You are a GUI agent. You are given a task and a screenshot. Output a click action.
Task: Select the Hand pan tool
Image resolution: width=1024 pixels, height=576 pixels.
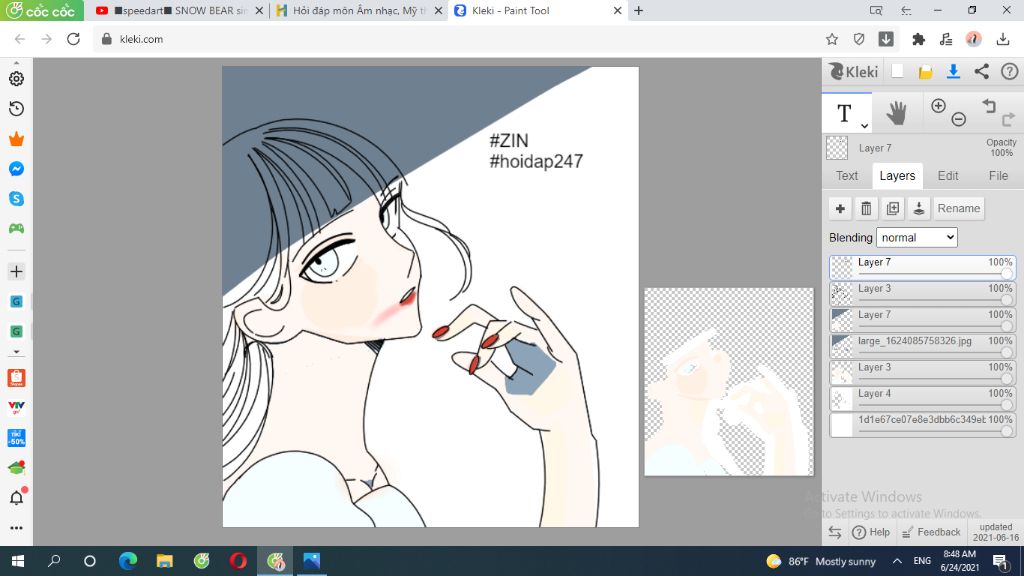[x=896, y=113]
